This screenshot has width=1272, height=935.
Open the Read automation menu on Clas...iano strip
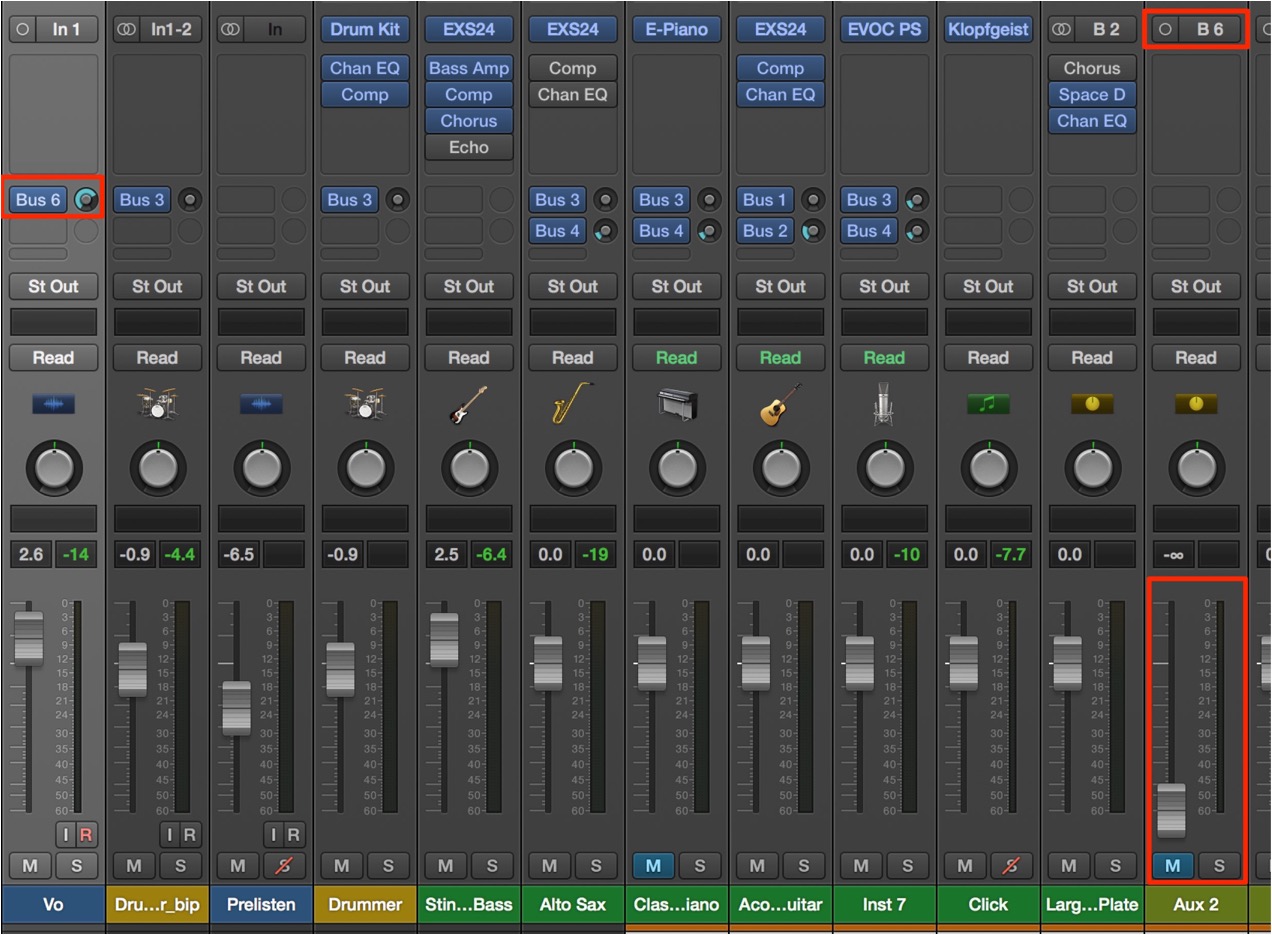(x=677, y=358)
